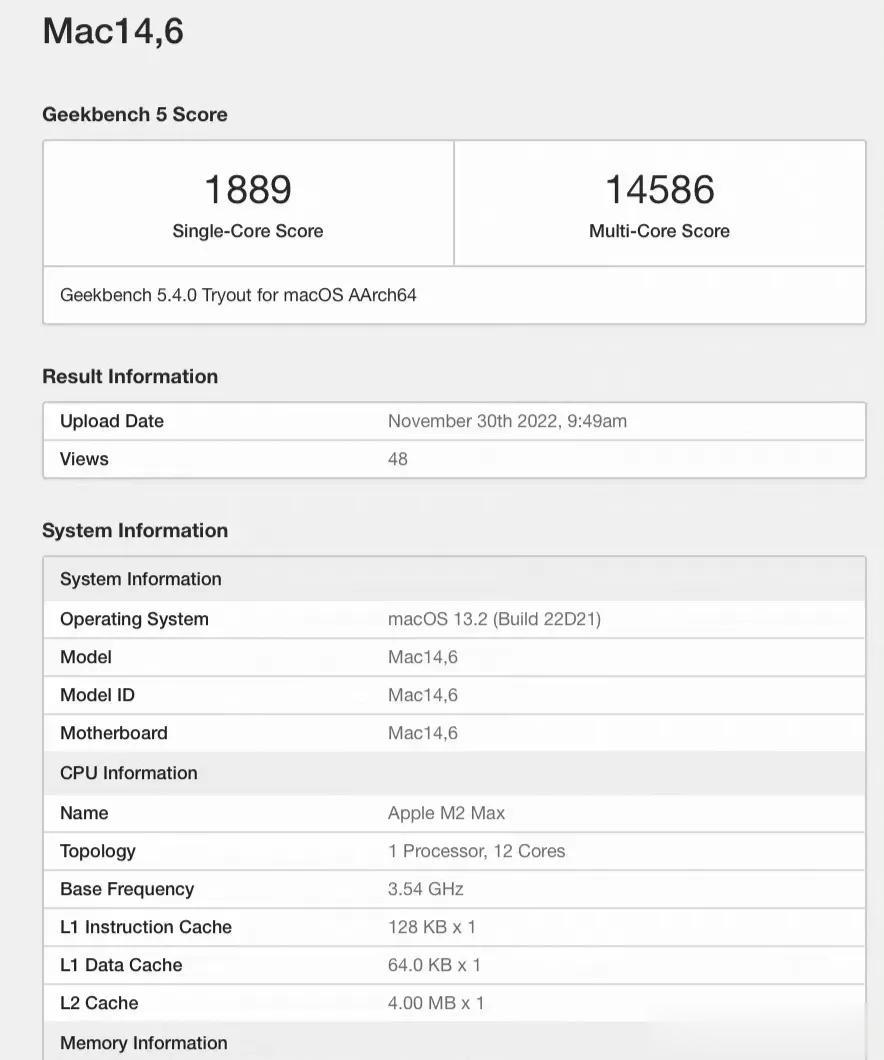Click the 4.00 MB x 1 L2 cache value
The width and height of the screenshot is (884, 1060).
(x=436, y=1003)
